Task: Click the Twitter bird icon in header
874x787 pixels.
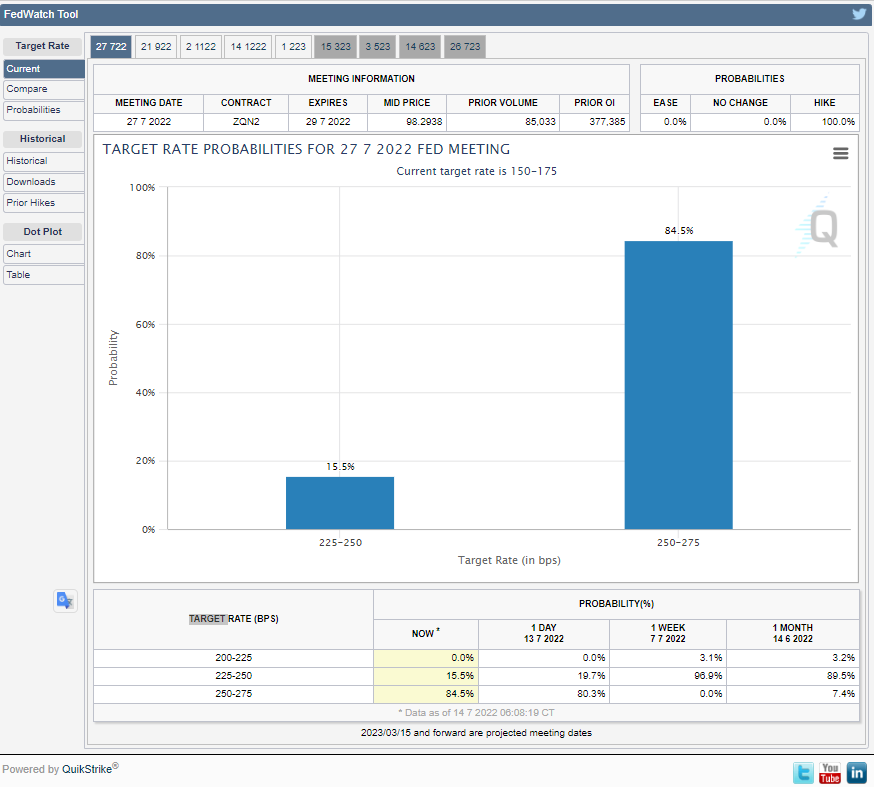Action: pyautogui.click(x=859, y=14)
